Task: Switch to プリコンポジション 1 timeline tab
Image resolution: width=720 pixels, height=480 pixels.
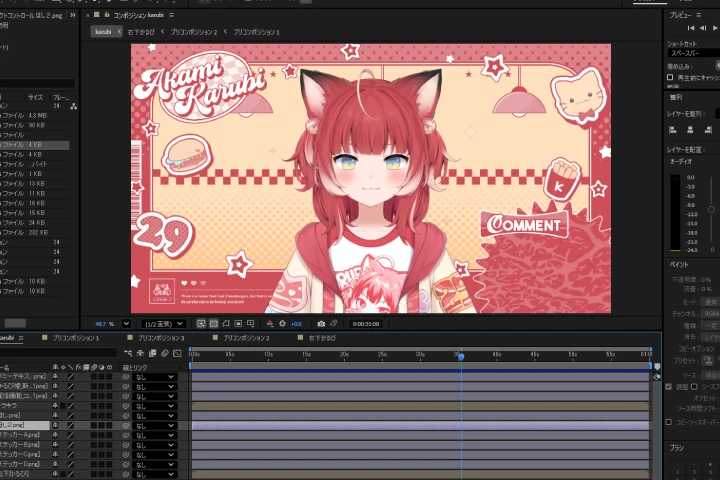Action: tap(76, 338)
